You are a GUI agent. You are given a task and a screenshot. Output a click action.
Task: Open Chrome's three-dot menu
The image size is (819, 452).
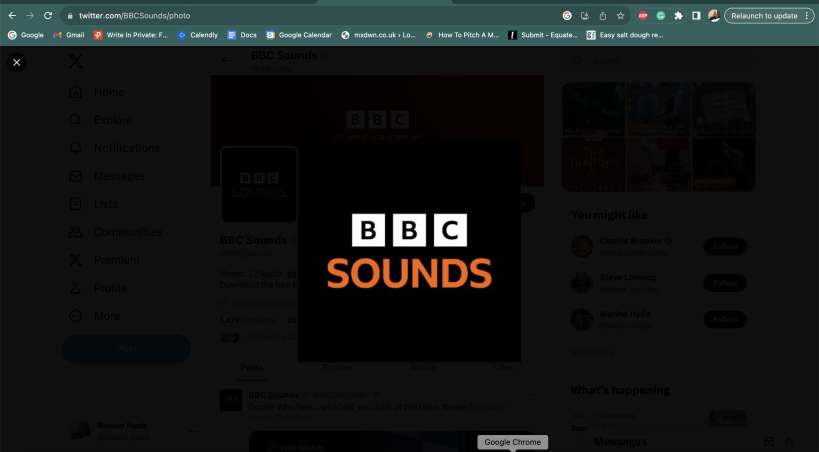(807, 16)
